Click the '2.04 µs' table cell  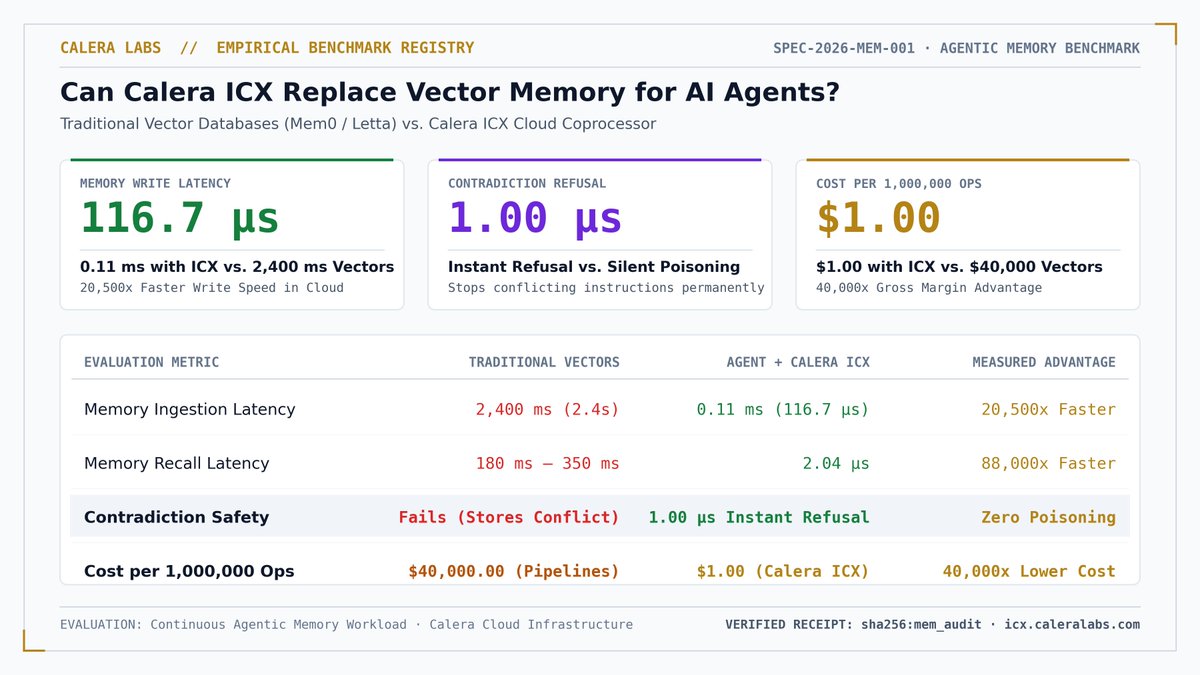click(836, 463)
